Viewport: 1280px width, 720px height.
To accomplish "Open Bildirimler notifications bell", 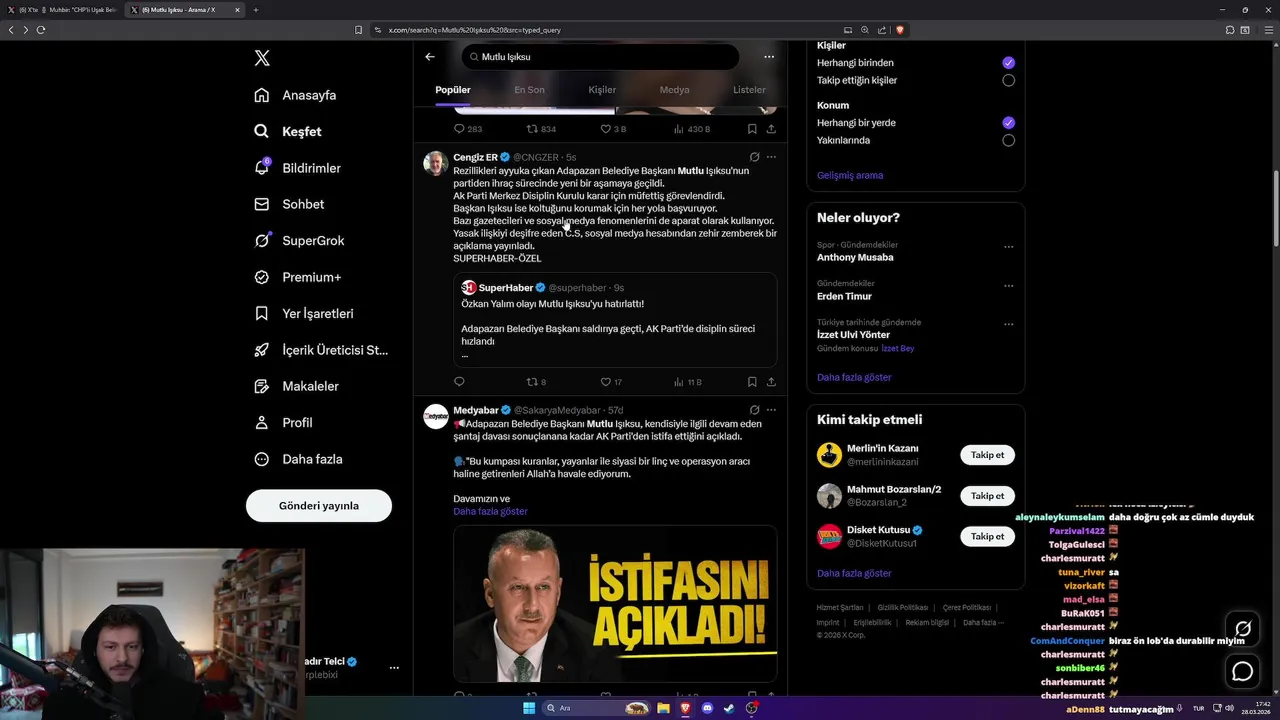I will [x=298, y=168].
